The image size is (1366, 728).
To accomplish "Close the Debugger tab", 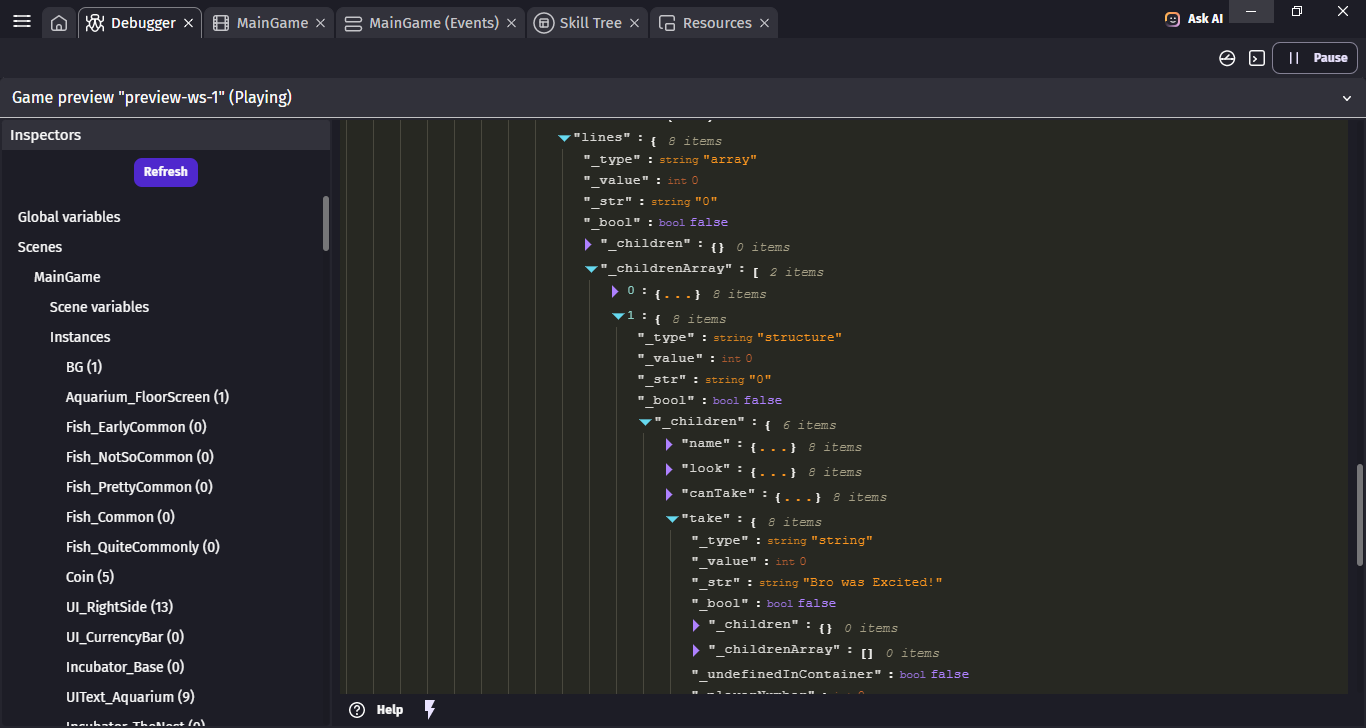I will click(x=189, y=23).
